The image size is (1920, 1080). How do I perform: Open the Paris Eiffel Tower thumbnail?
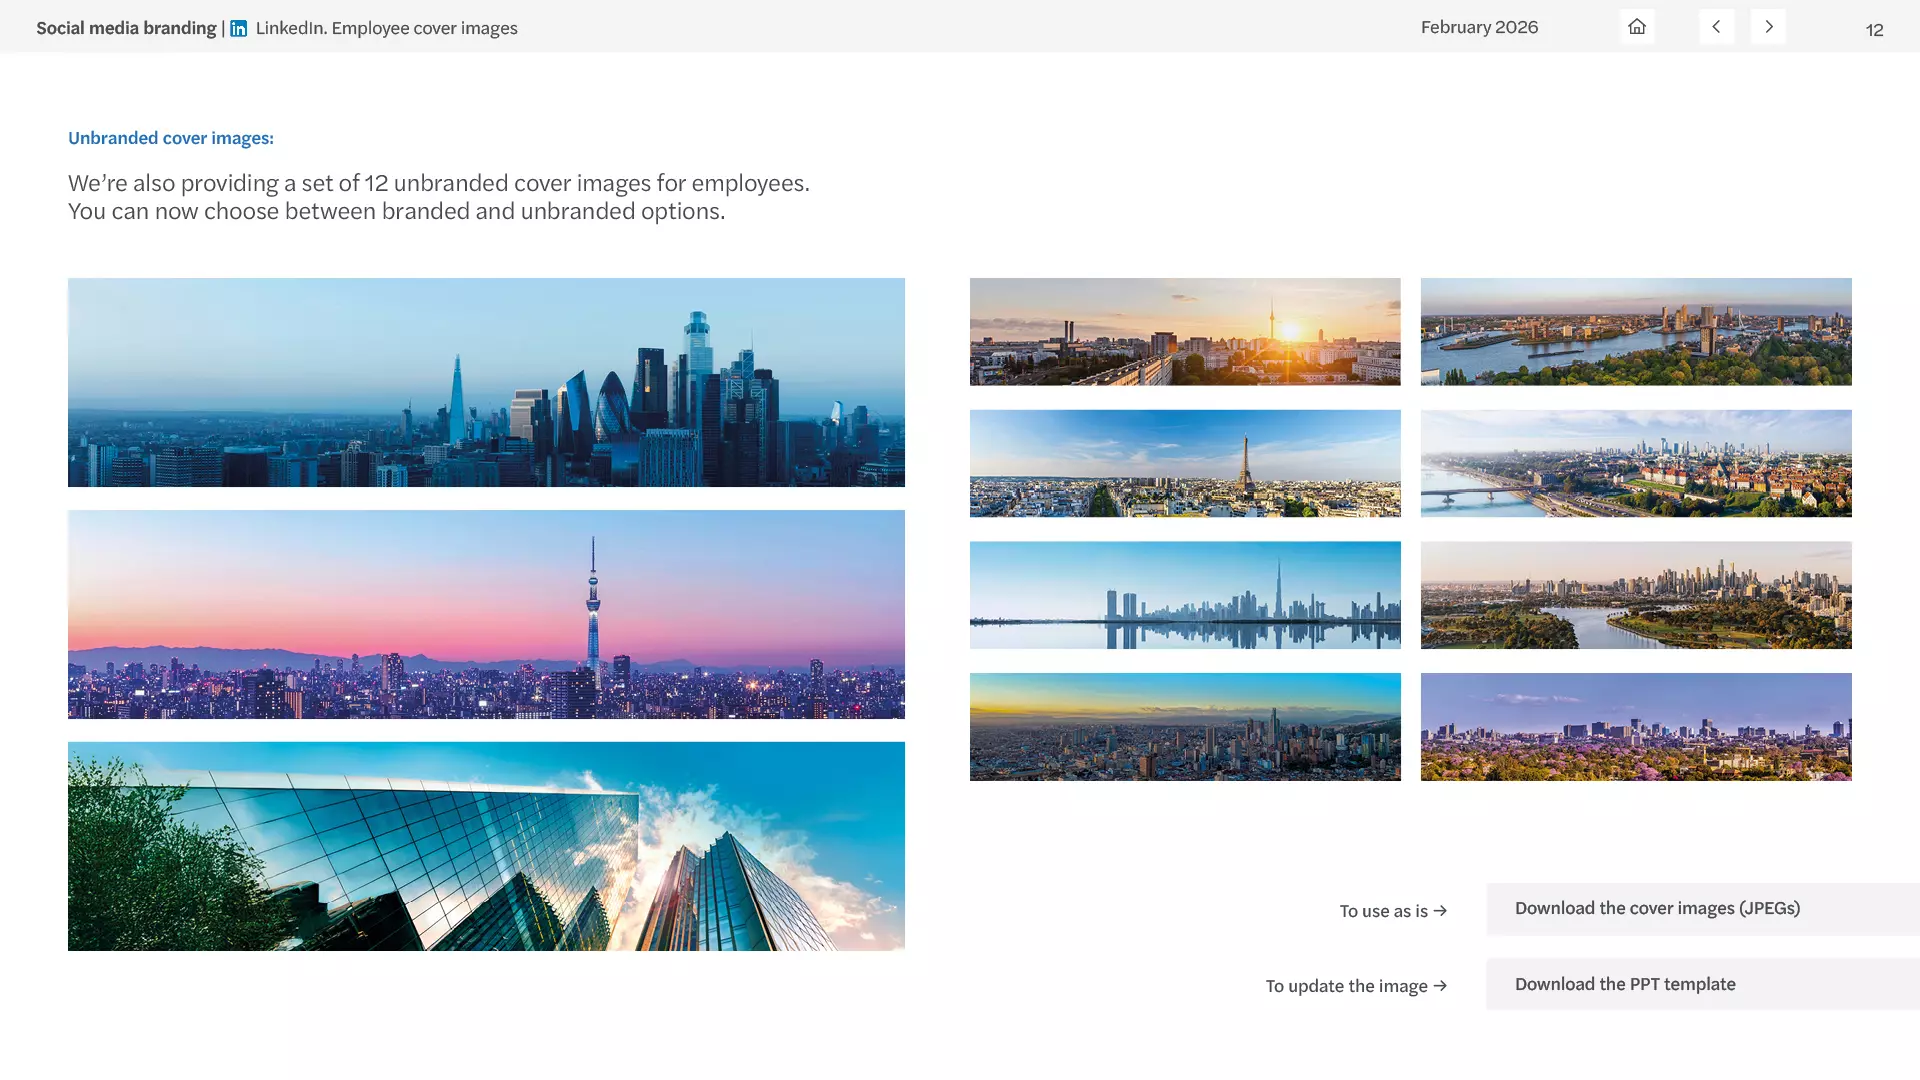pyautogui.click(x=1185, y=463)
